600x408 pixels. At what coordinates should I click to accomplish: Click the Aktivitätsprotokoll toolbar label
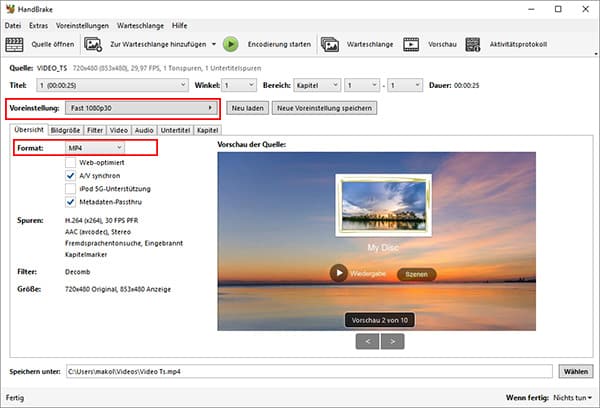pyautogui.click(x=518, y=44)
